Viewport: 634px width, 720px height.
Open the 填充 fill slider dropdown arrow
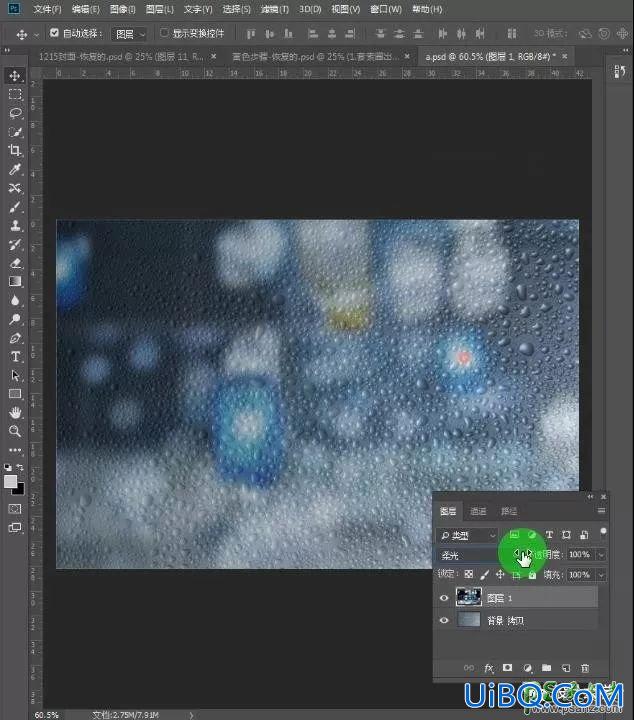tap(601, 574)
